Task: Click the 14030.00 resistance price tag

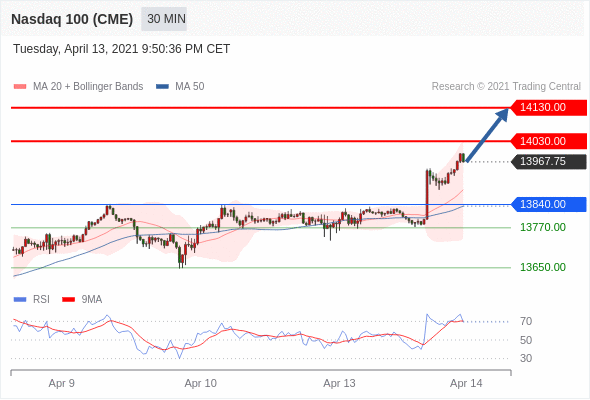Action: 549,141
